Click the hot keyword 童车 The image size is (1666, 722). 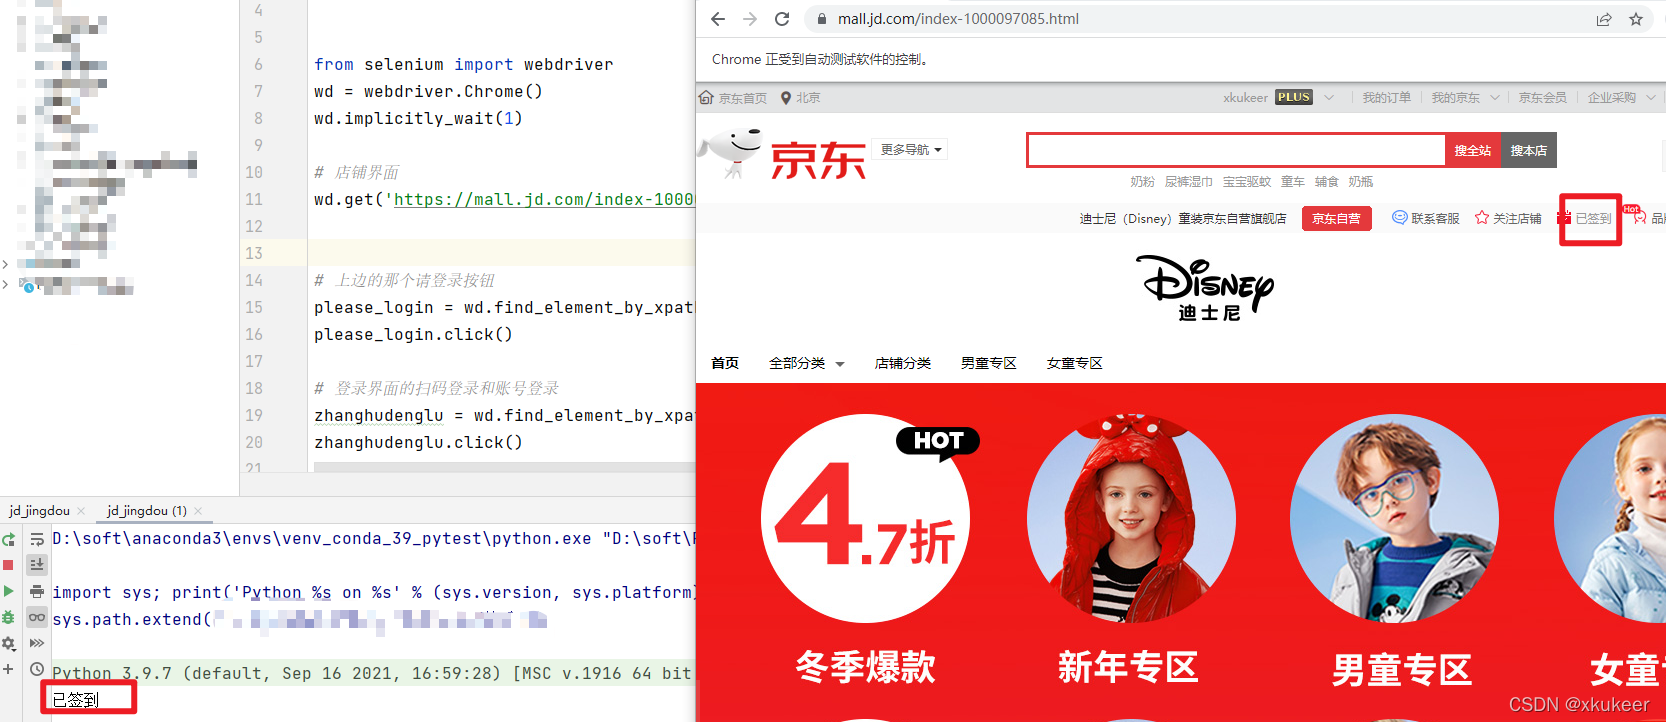[x=1293, y=182]
